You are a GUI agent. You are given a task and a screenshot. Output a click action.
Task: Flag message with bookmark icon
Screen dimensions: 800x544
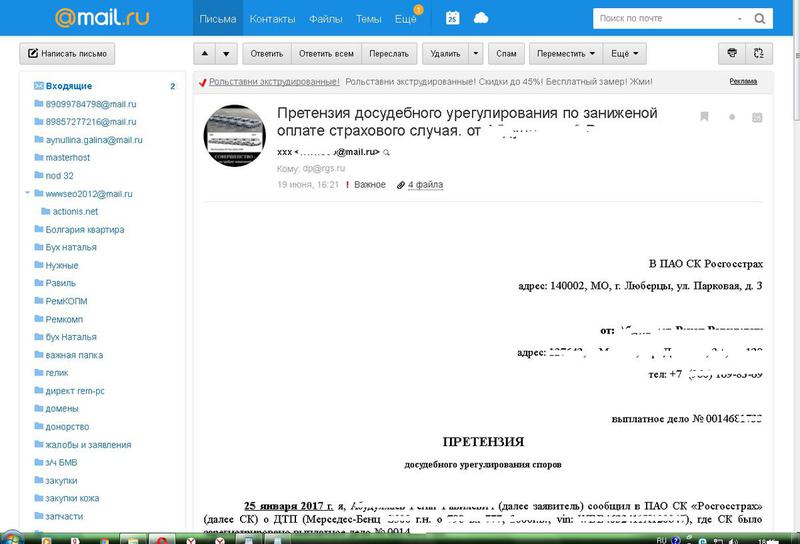[704, 117]
